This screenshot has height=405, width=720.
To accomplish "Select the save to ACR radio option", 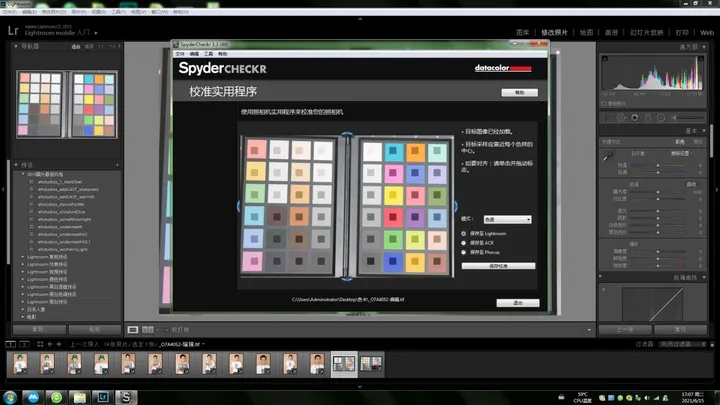I will 464,243.
